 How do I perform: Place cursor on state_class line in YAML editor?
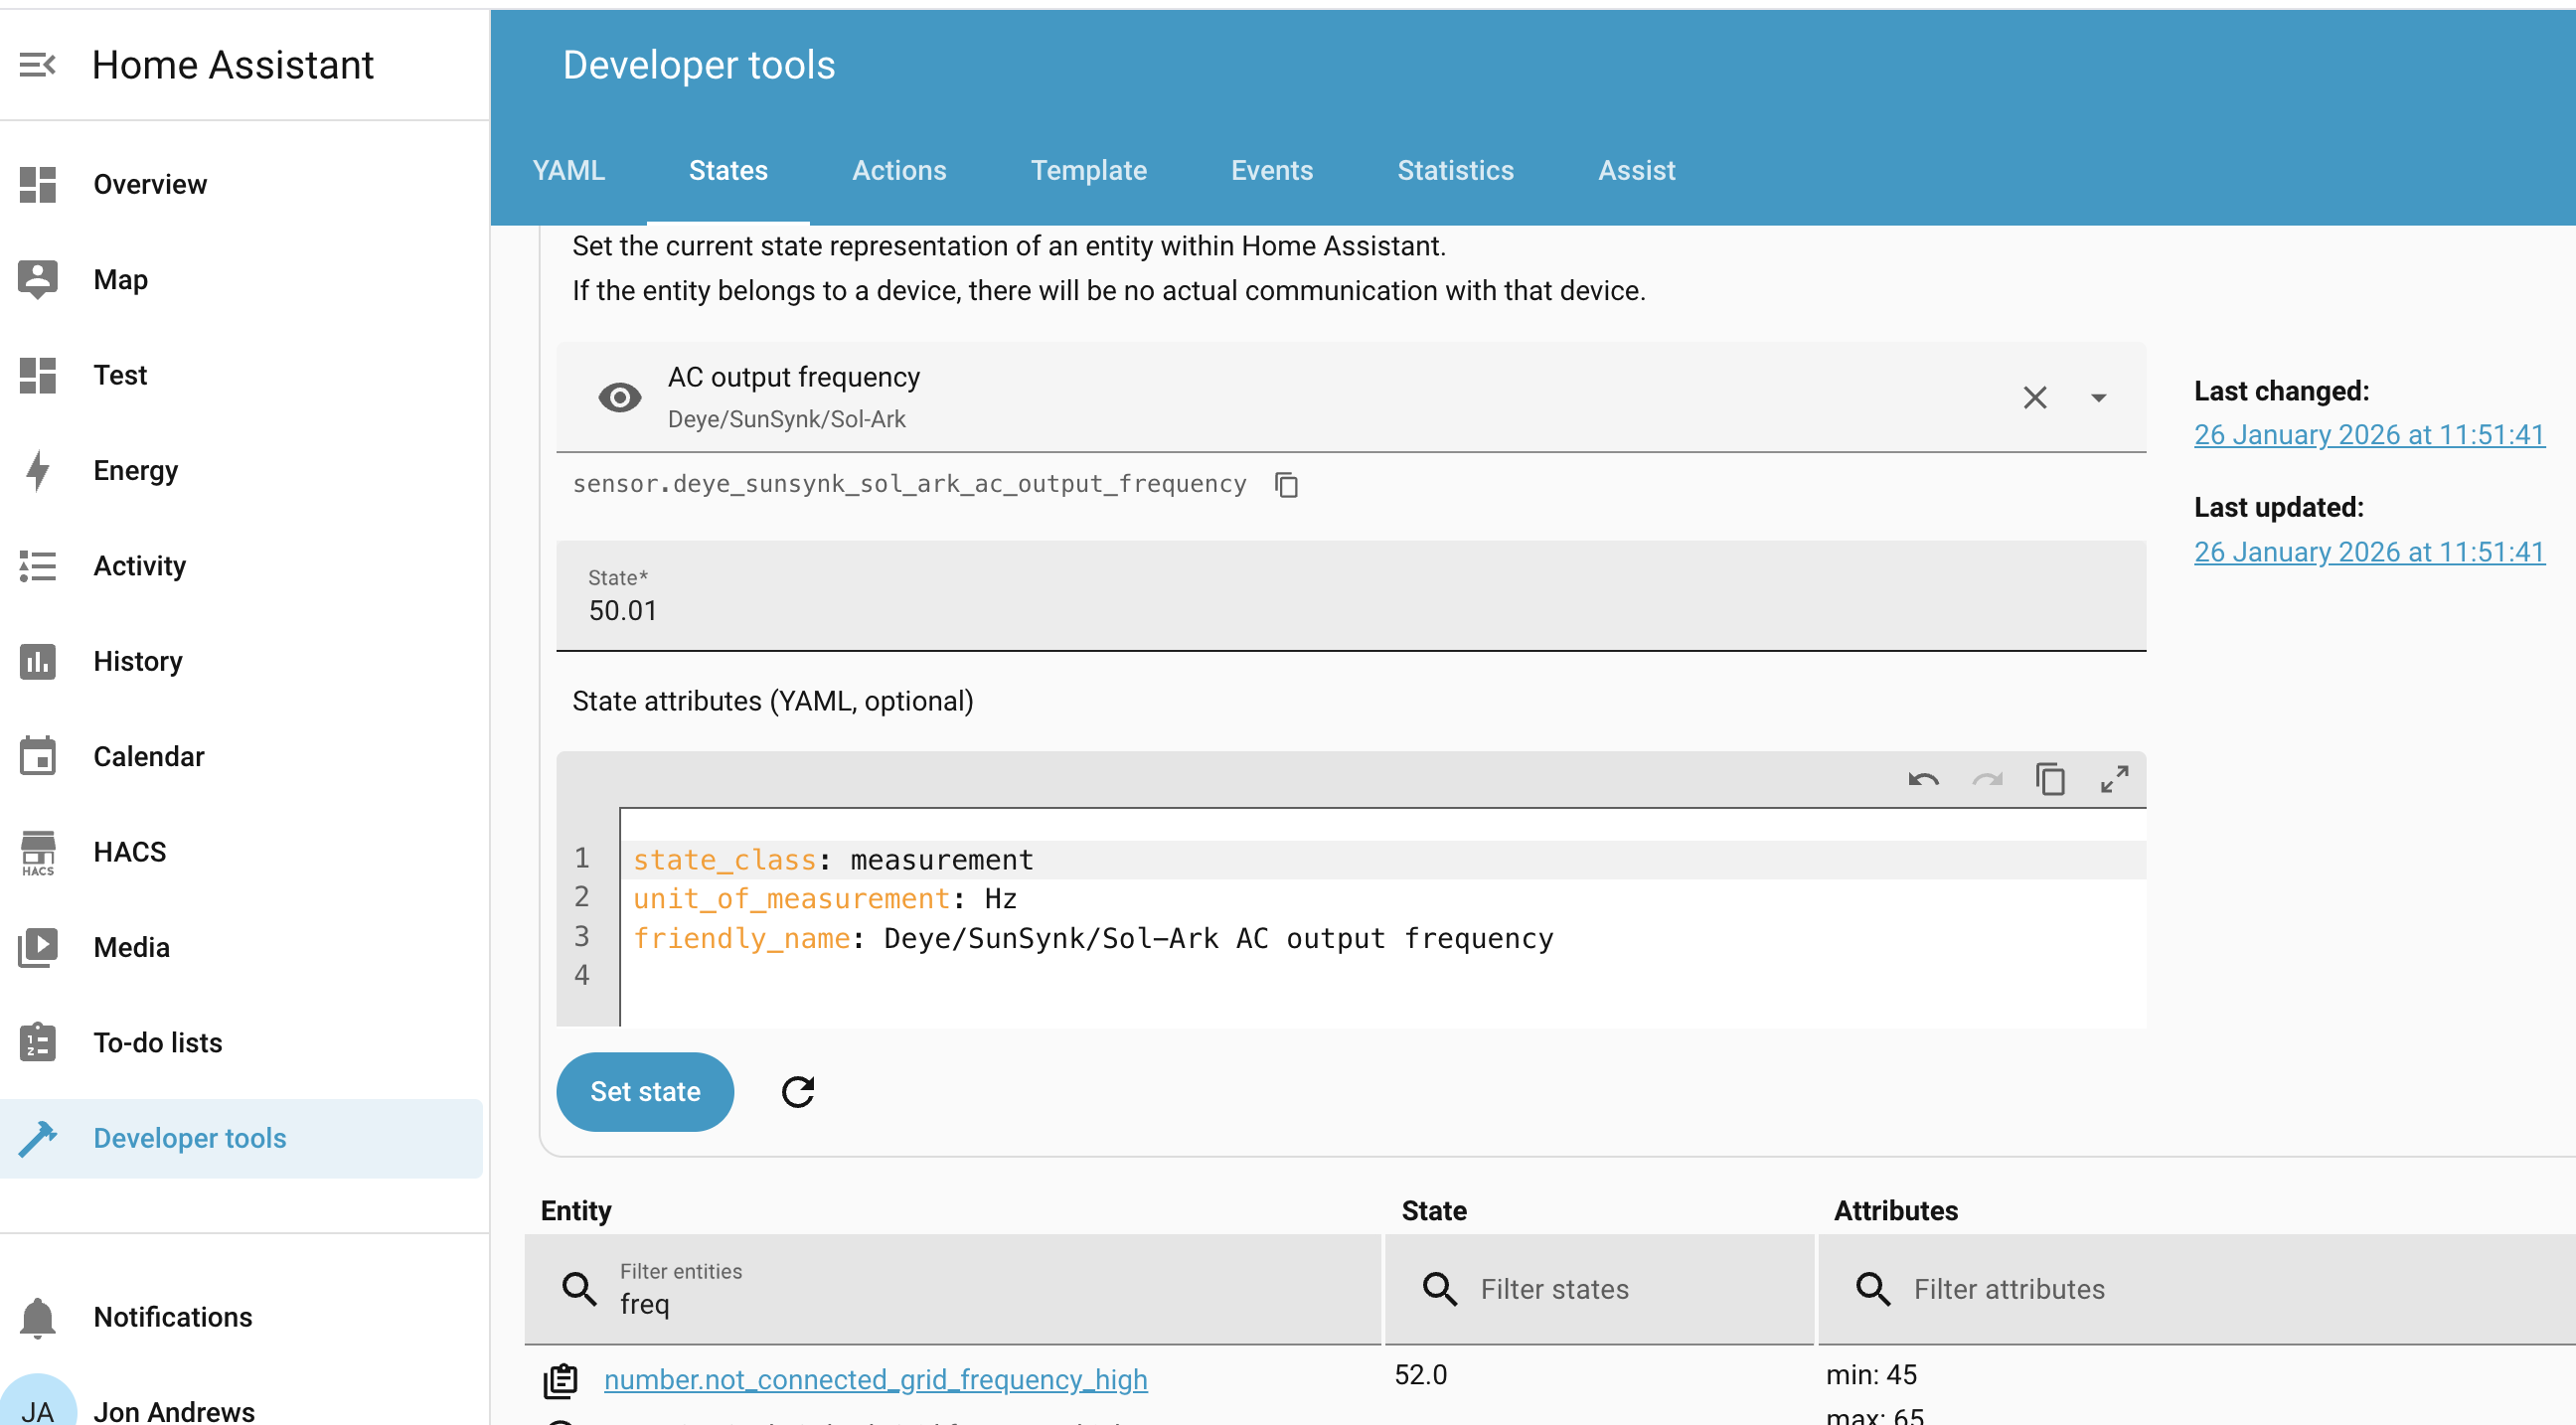click(1384, 860)
